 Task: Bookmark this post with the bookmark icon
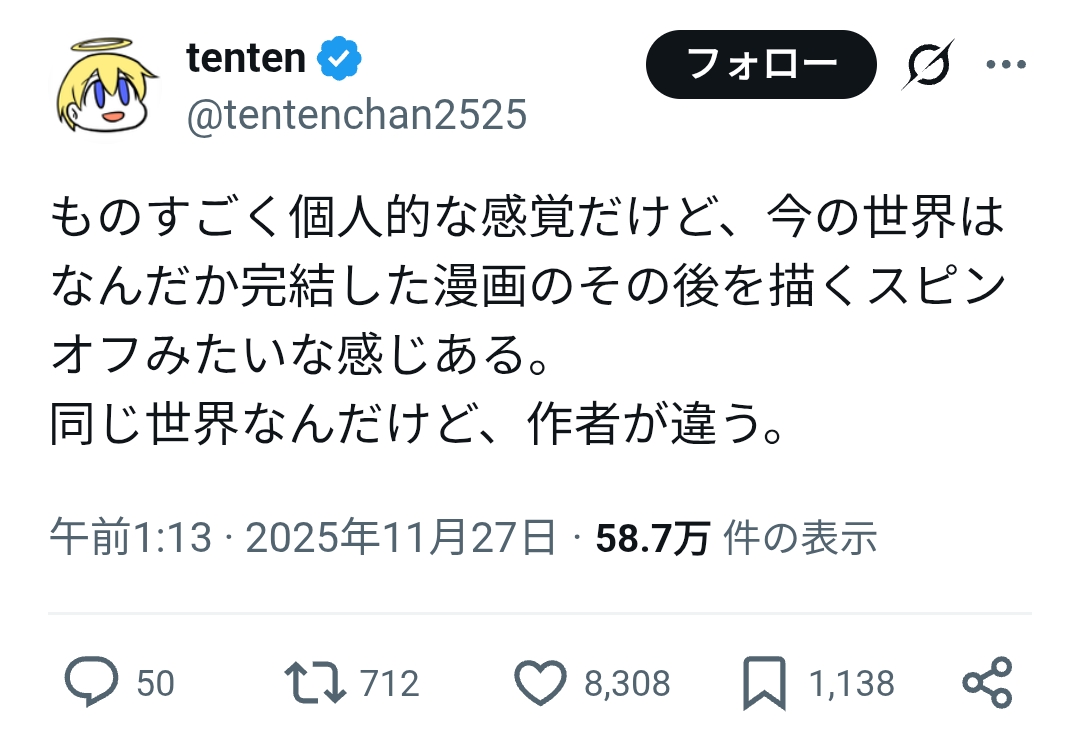764,683
